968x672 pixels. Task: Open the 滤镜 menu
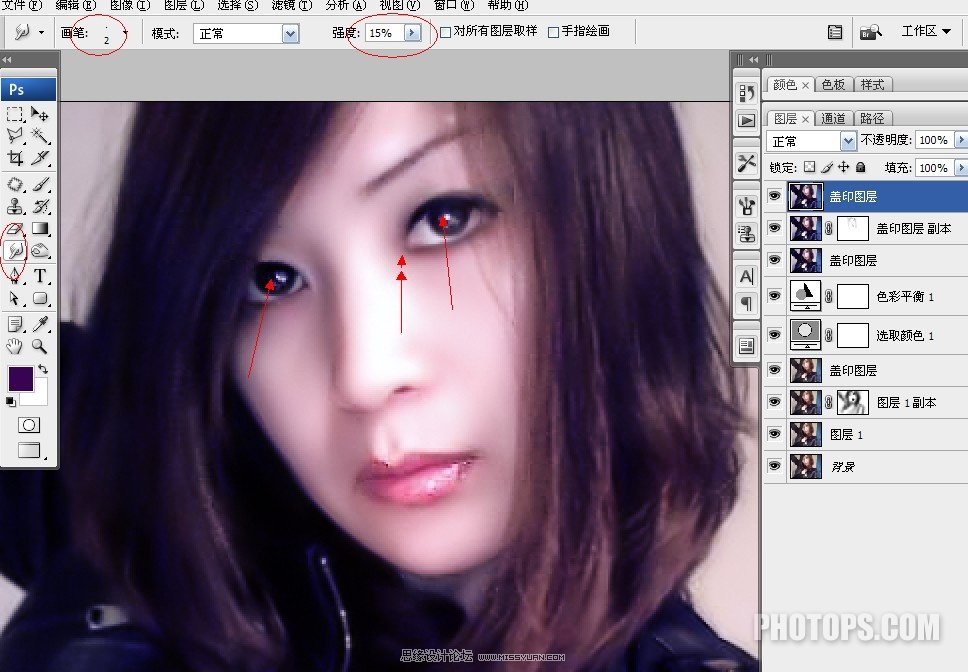pyautogui.click(x=292, y=5)
